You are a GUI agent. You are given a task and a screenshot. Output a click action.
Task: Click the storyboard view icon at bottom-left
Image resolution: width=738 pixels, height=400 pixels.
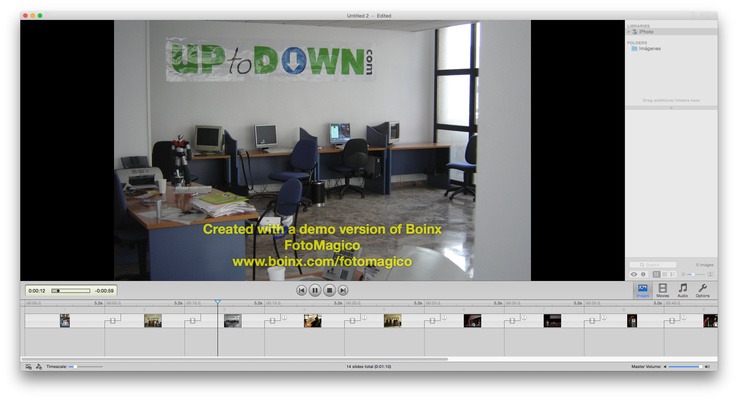[29, 367]
